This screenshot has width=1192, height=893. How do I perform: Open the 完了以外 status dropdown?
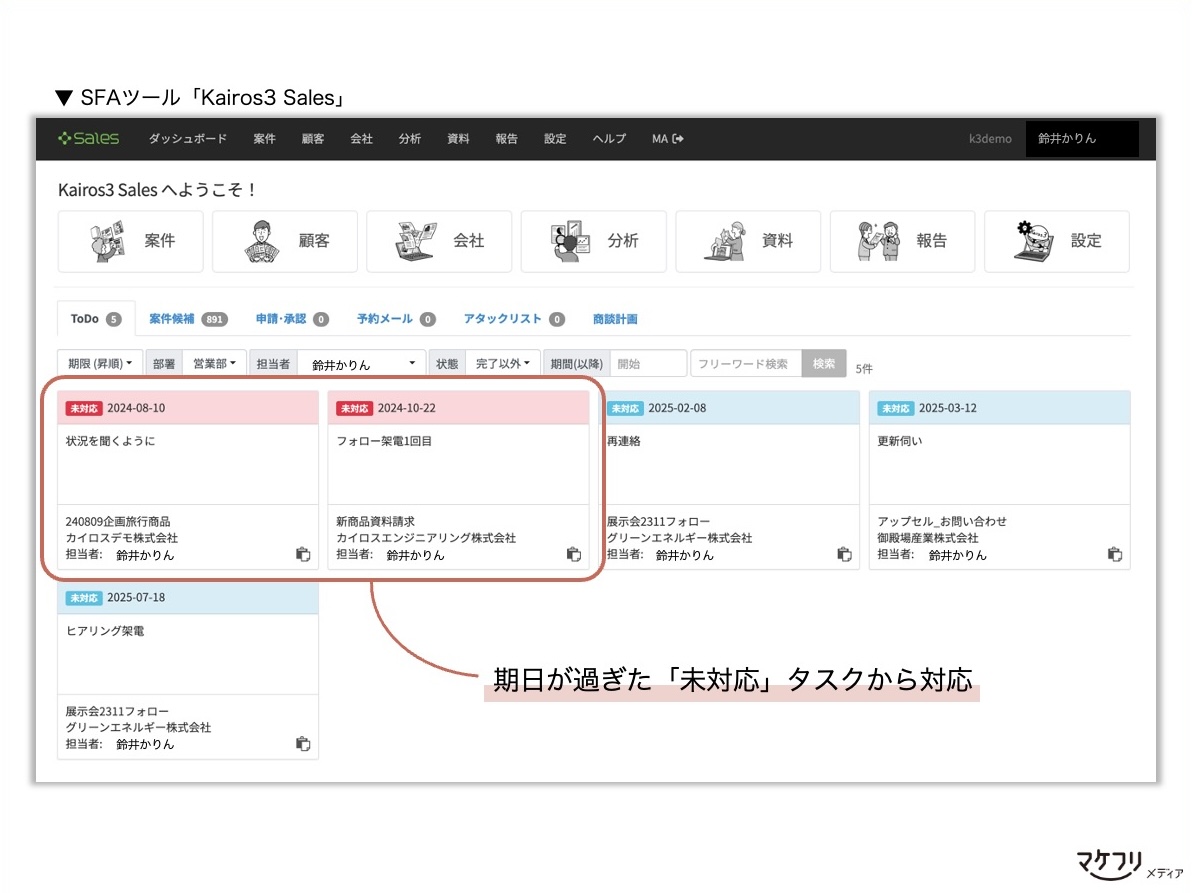pyautogui.click(x=502, y=363)
